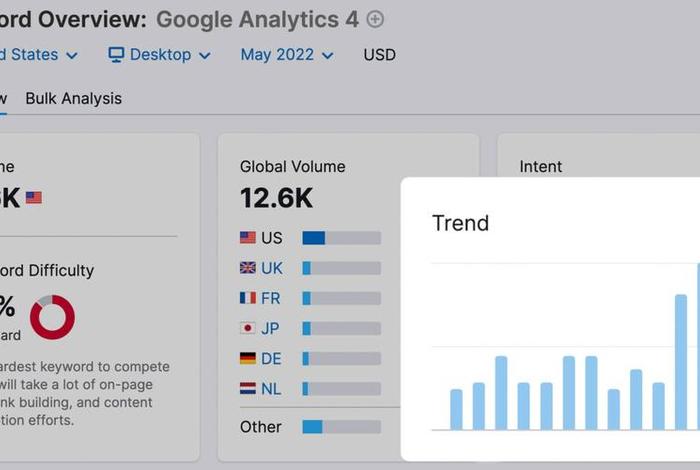Screen dimensions: 700x470
Task: Click the Japan flag icon
Action: tap(248, 328)
